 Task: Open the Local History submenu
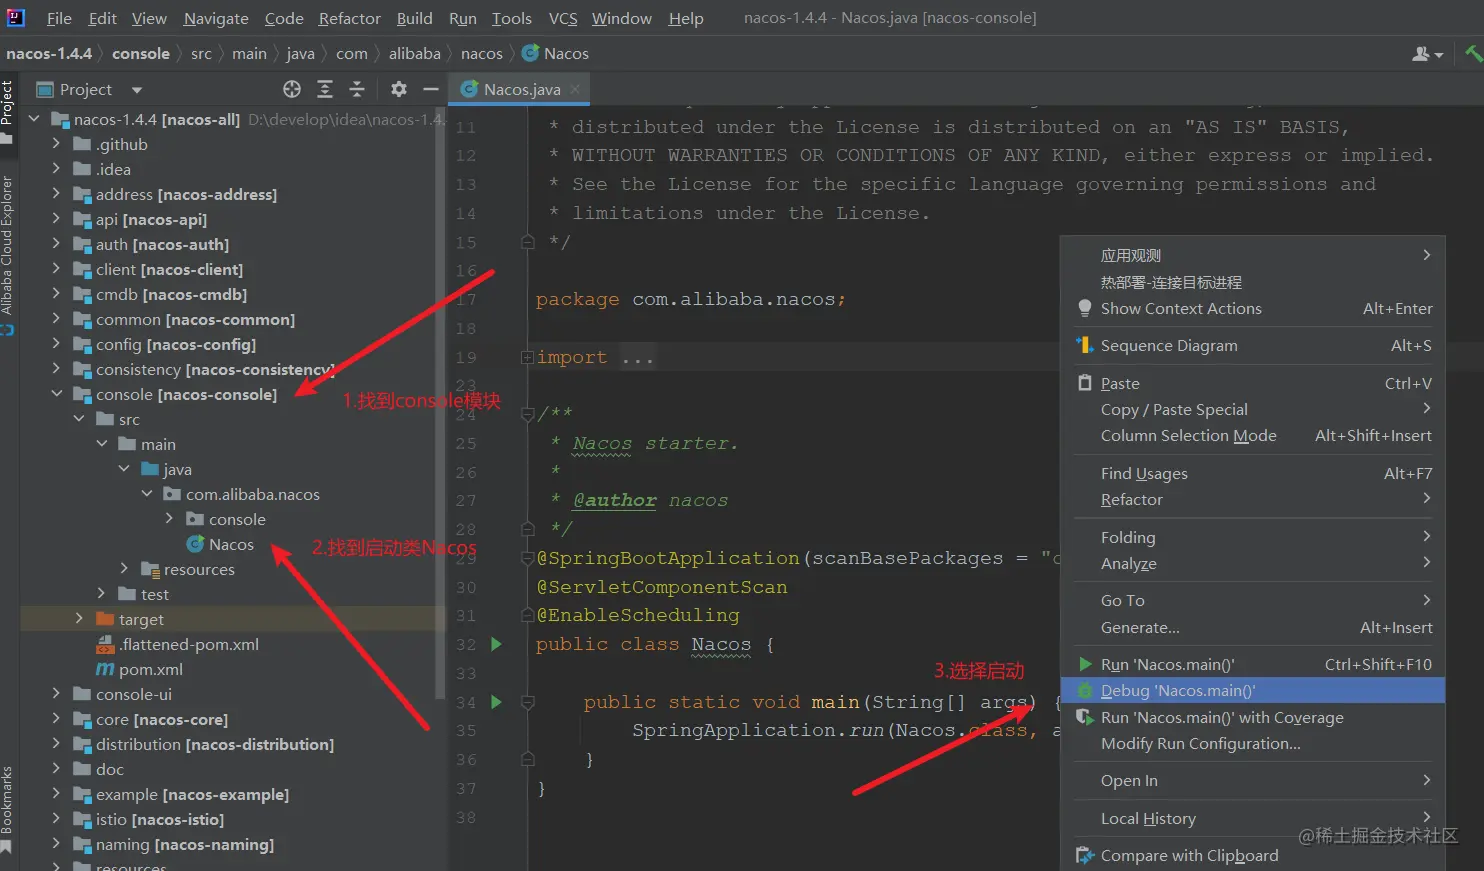tap(1253, 819)
